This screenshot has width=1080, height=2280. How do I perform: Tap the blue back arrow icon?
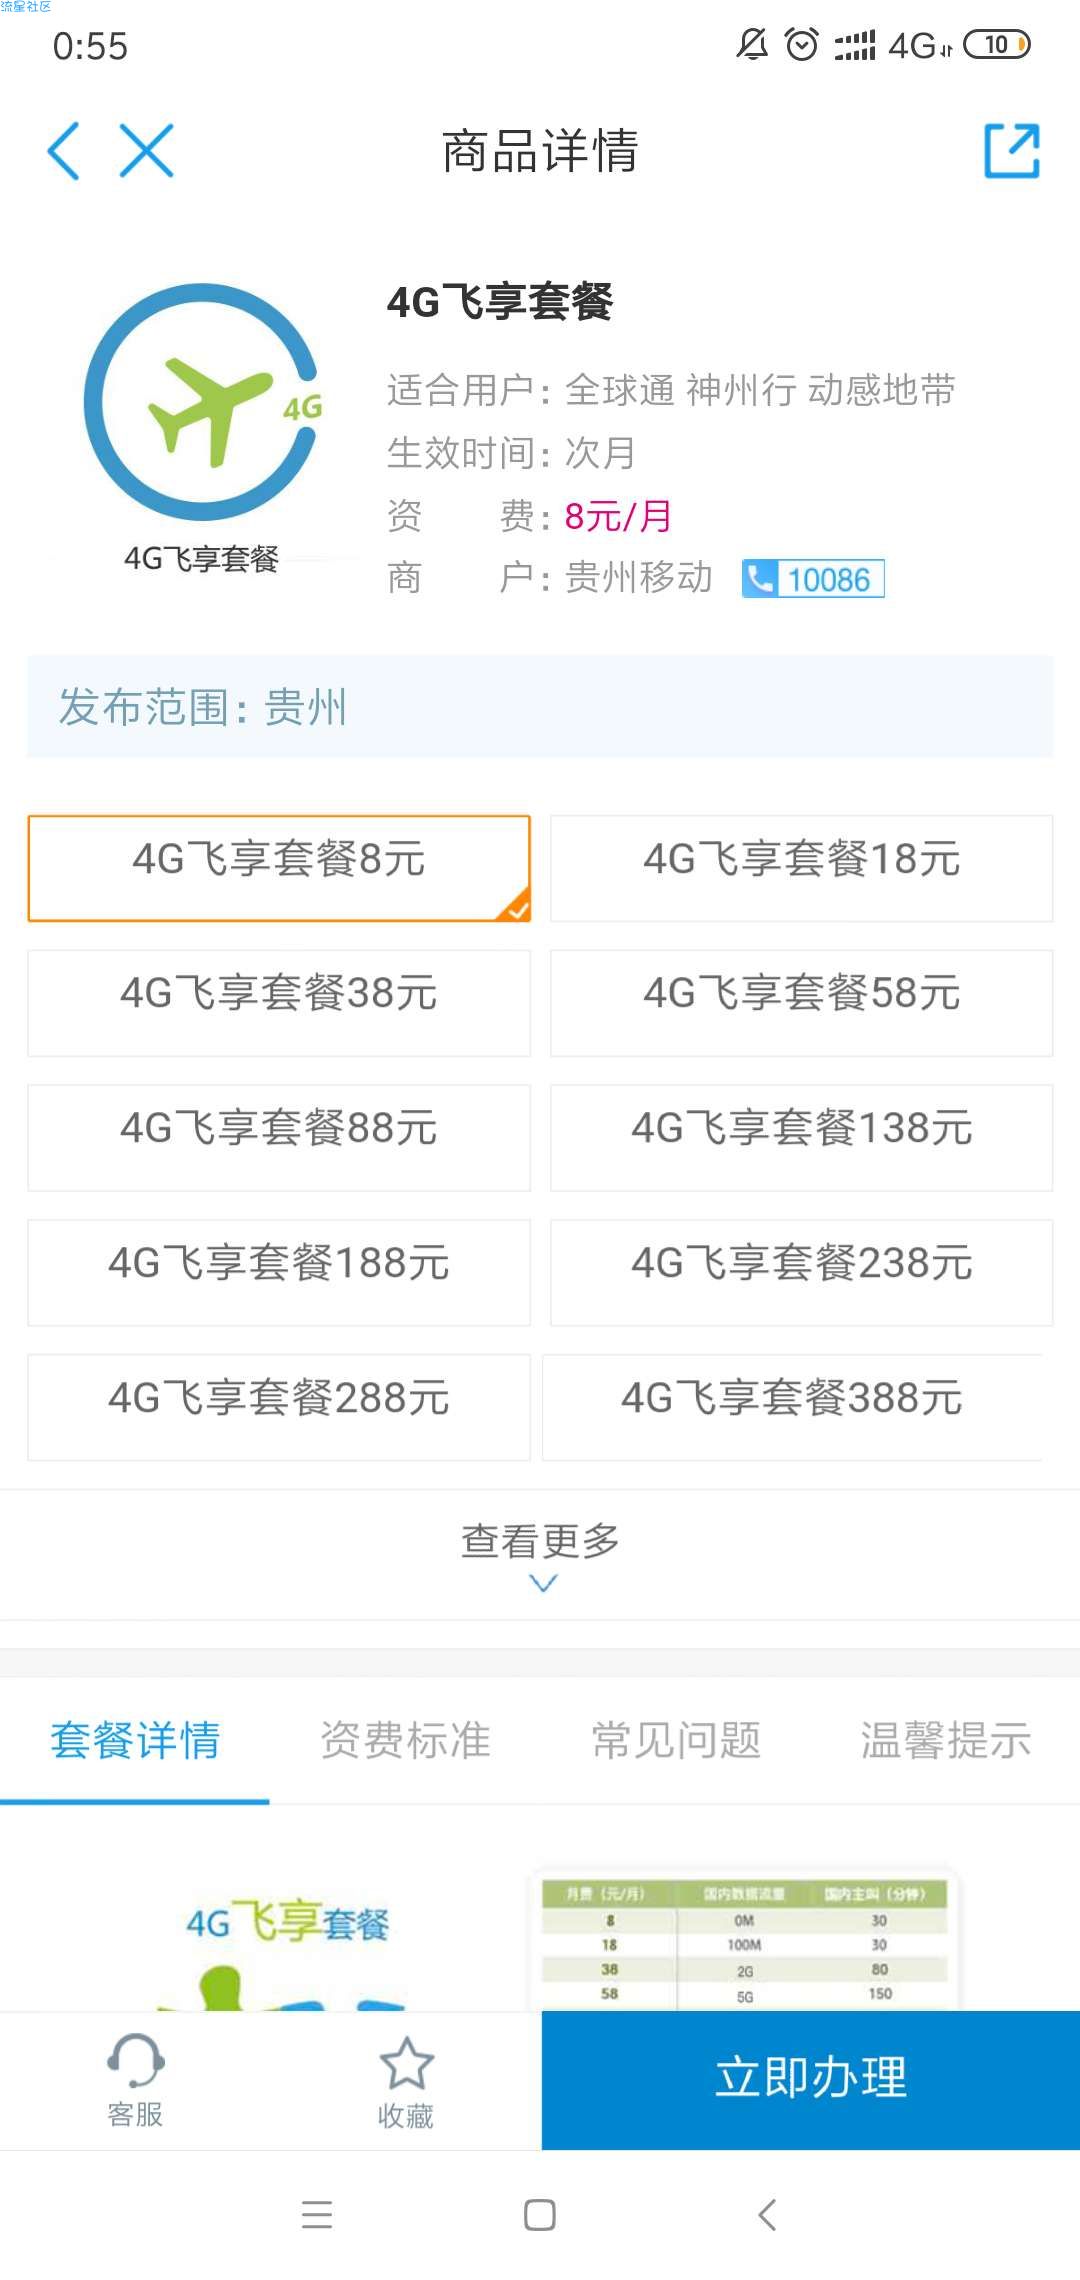pyautogui.click(x=64, y=151)
